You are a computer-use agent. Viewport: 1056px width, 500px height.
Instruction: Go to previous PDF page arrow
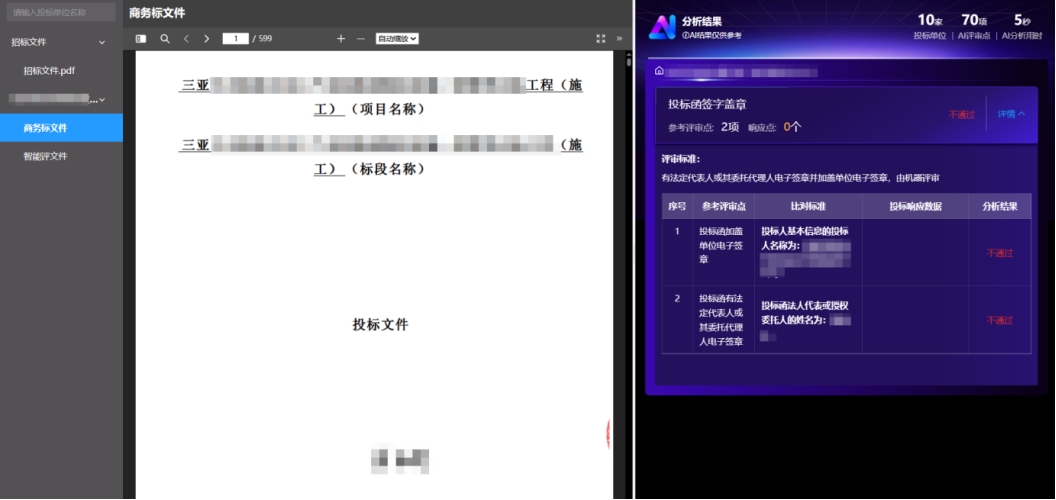[x=187, y=39]
